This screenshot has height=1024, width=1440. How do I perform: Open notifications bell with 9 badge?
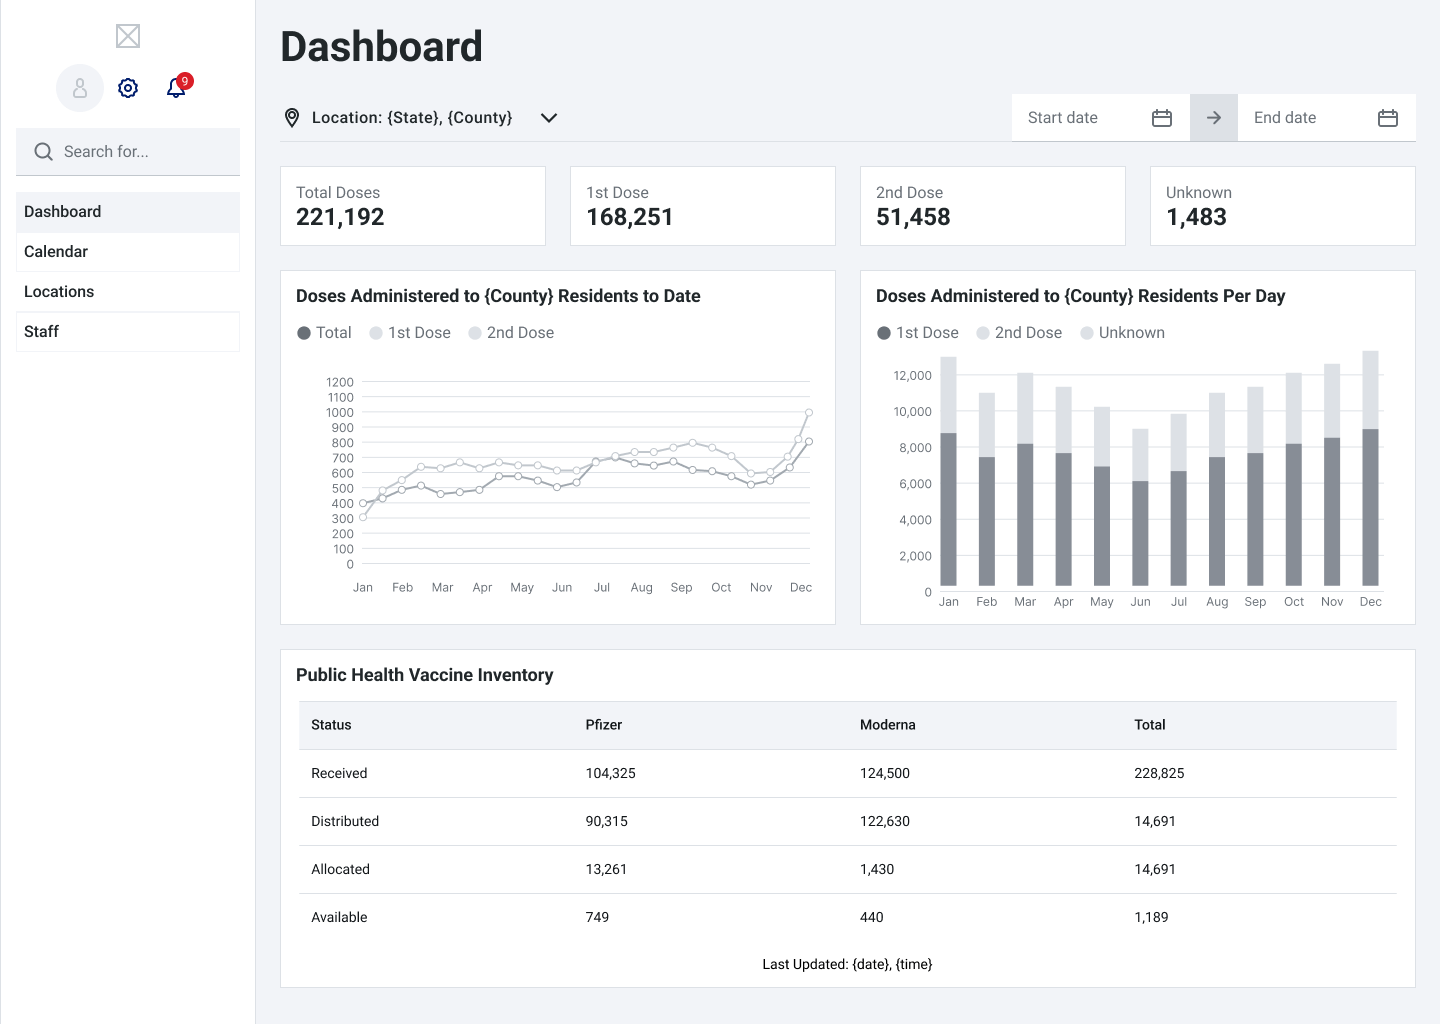176,88
